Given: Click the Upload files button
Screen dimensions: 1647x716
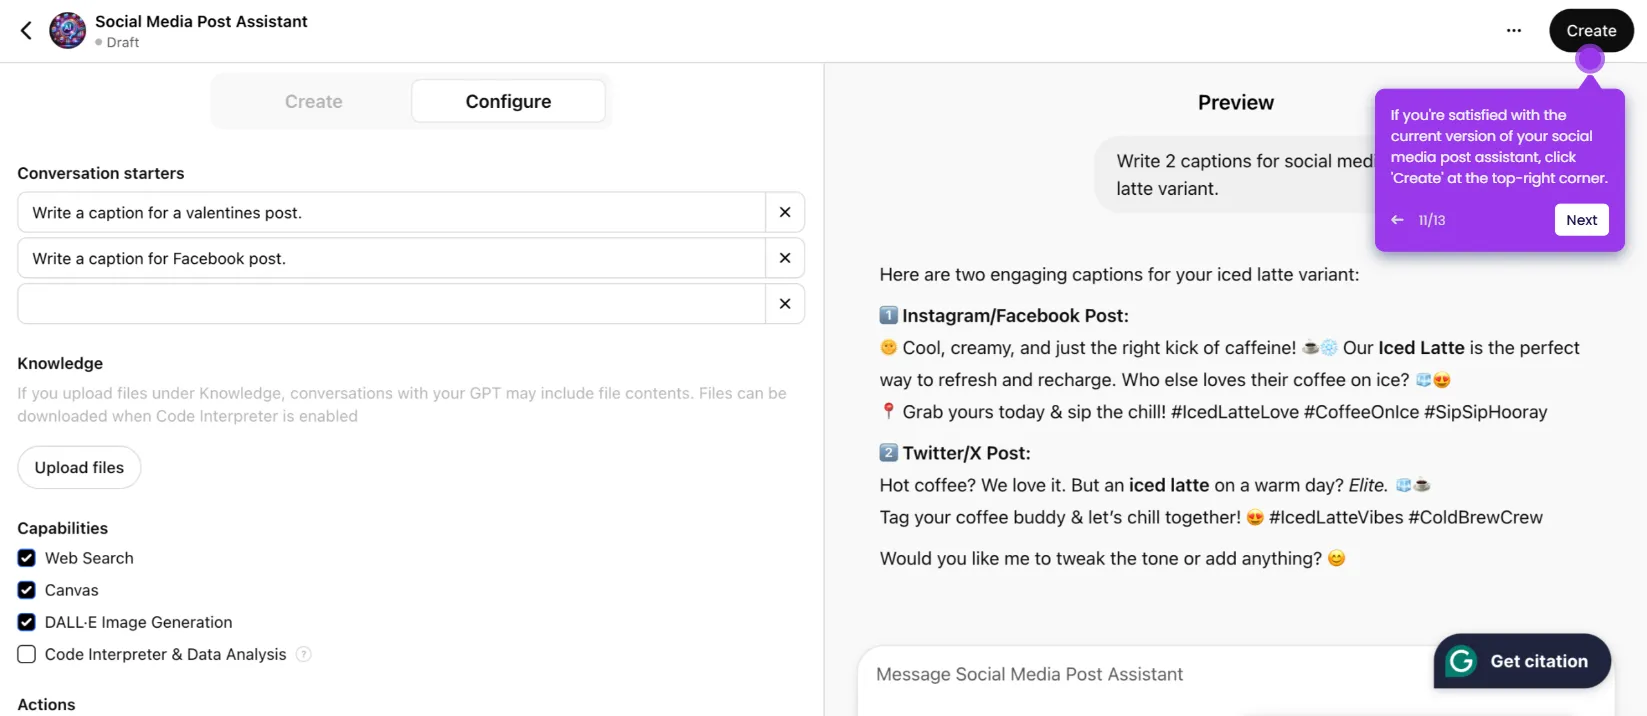Looking at the screenshot, I should point(79,467).
